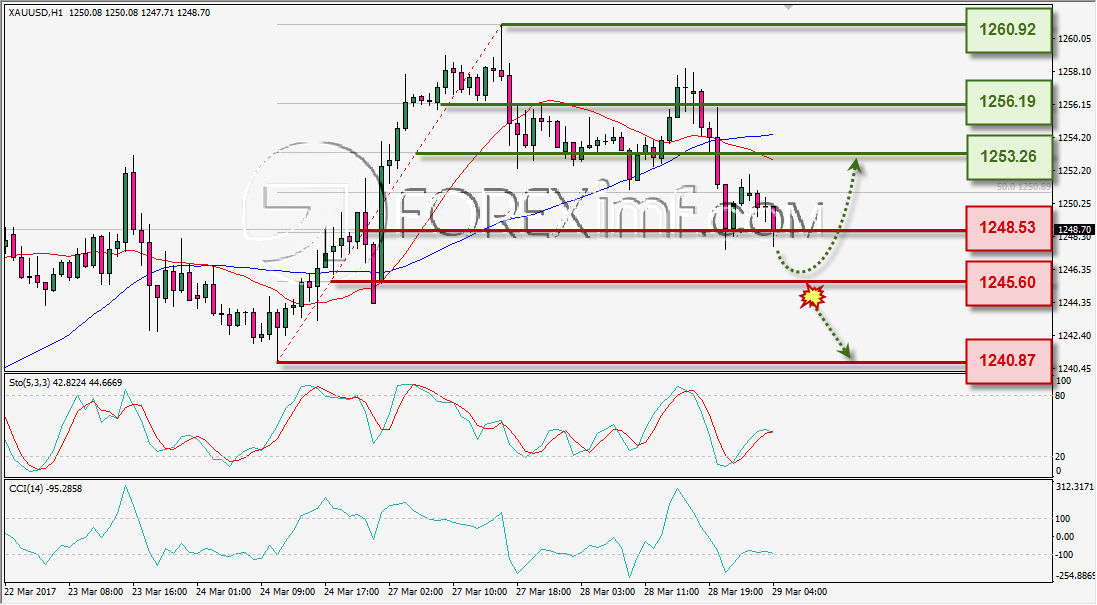1097x605 pixels.
Task: Click the yellow-red explosion breakout marker
Action: tap(813, 297)
